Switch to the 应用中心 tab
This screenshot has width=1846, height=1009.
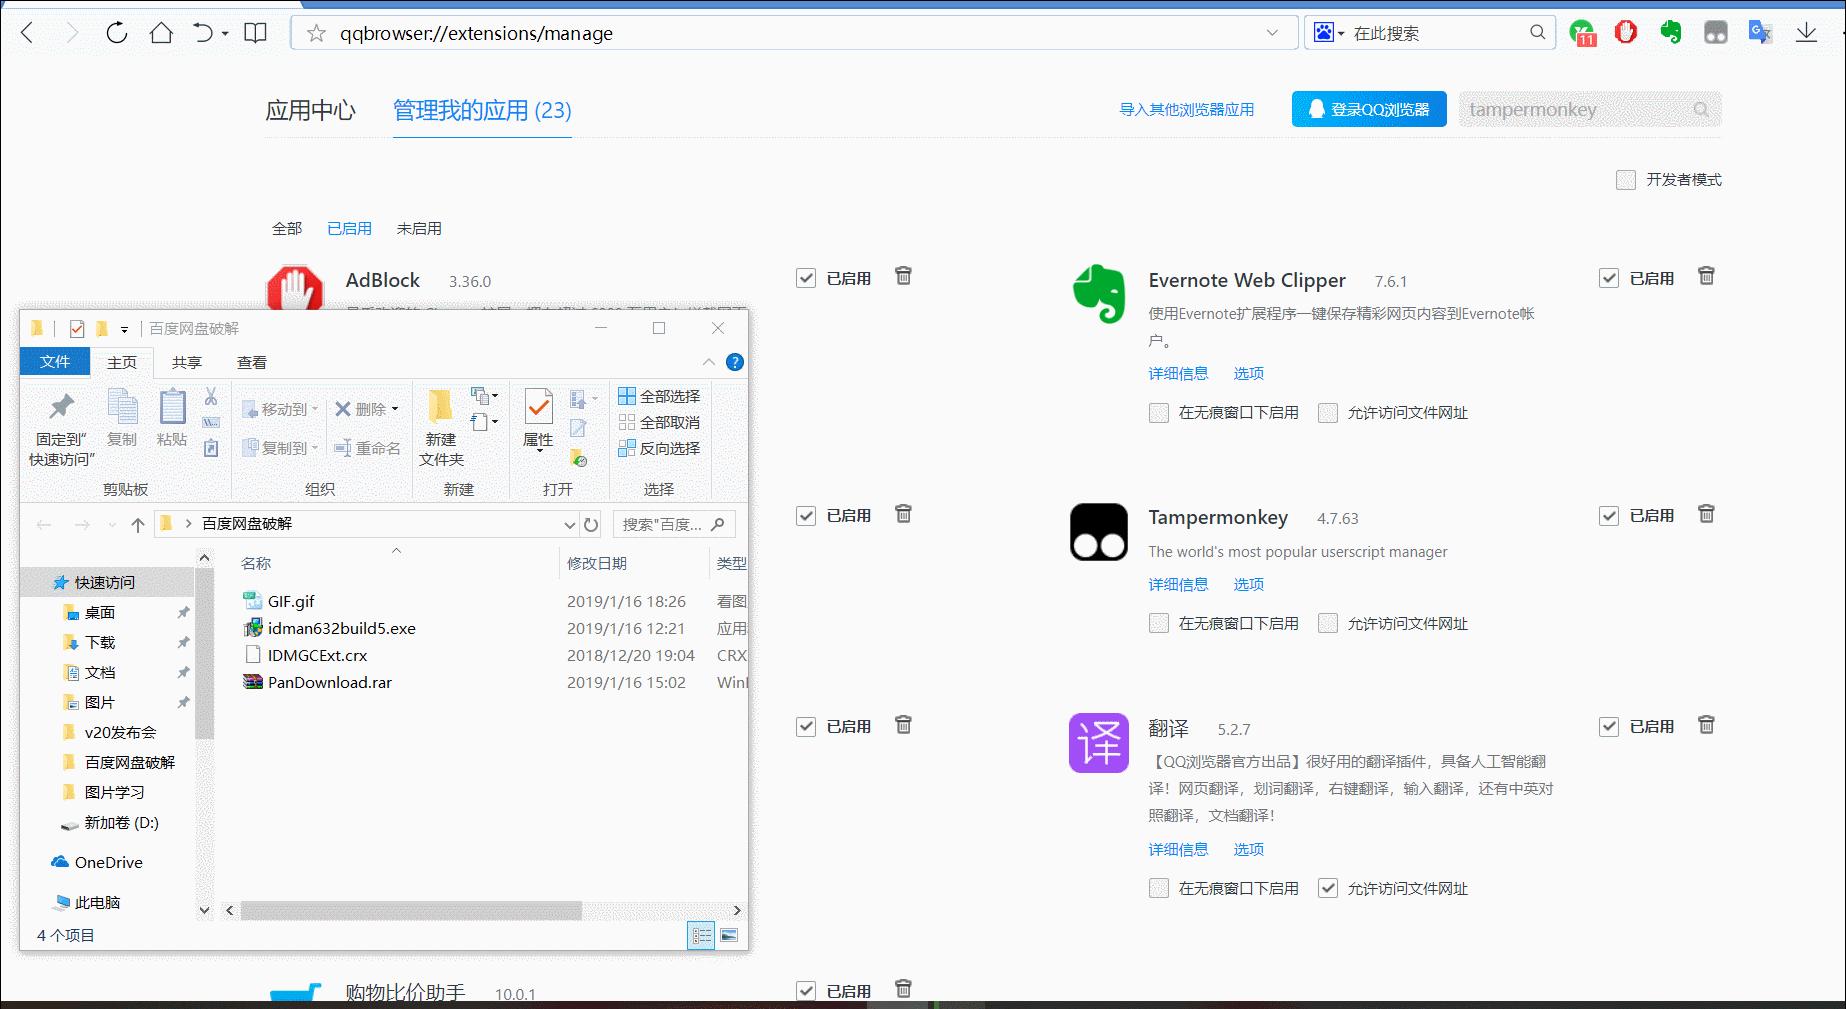click(310, 110)
